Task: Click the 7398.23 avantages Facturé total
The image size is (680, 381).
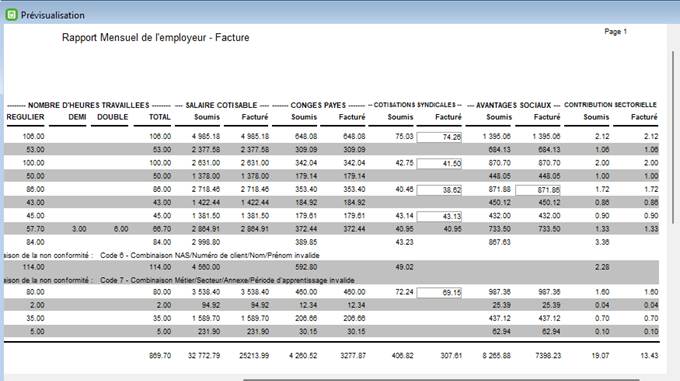Action: (548, 355)
